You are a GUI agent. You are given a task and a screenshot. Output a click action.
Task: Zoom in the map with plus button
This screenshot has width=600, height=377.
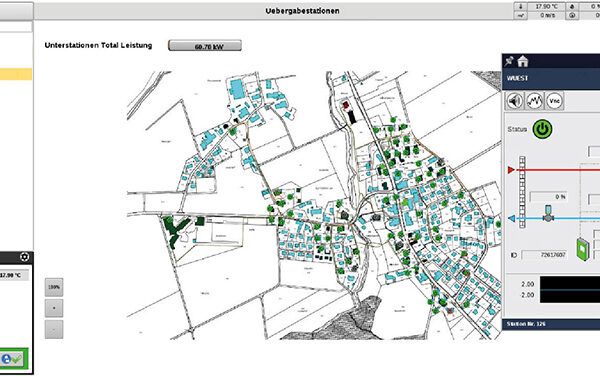tap(54, 308)
